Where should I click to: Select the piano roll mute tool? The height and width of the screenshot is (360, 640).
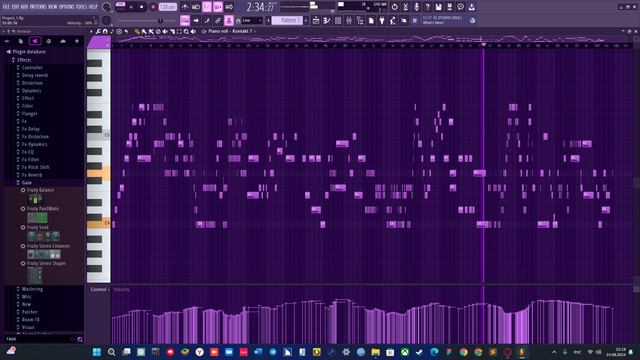click(x=165, y=31)
